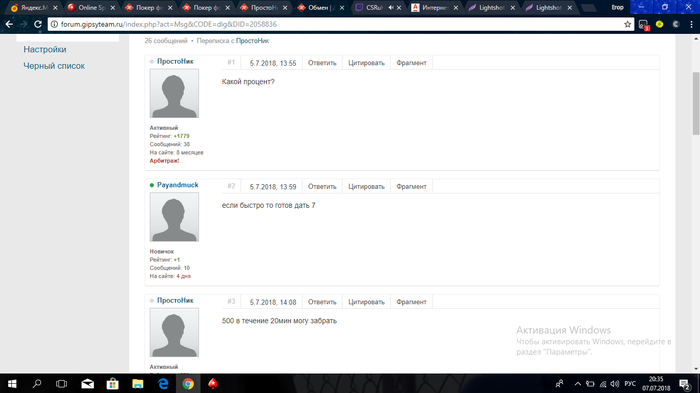Switch to first Lightshot tab
The image size is (700, 393).
(x=492, y=8)
